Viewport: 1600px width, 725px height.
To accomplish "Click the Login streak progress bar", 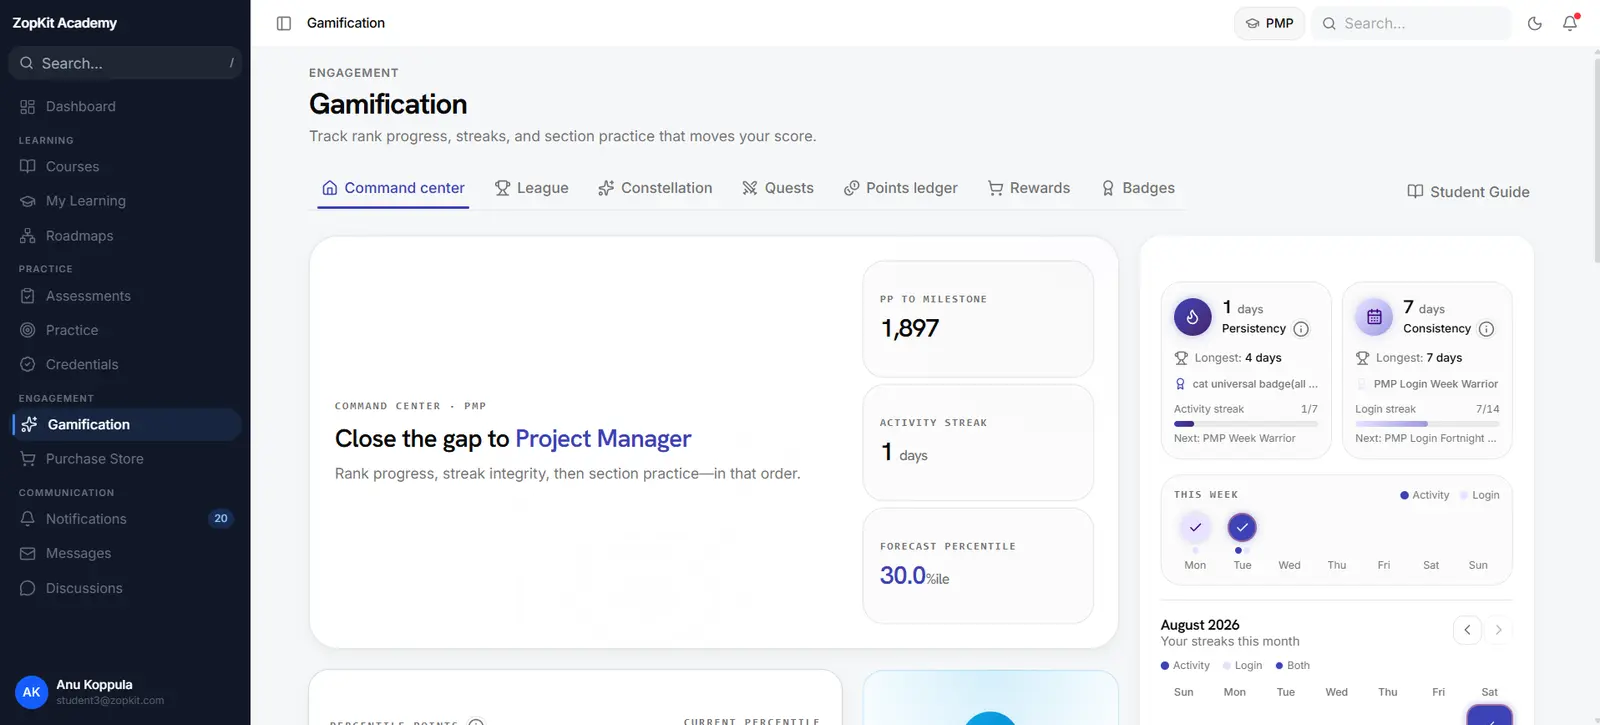I will tap(1427, 424).
